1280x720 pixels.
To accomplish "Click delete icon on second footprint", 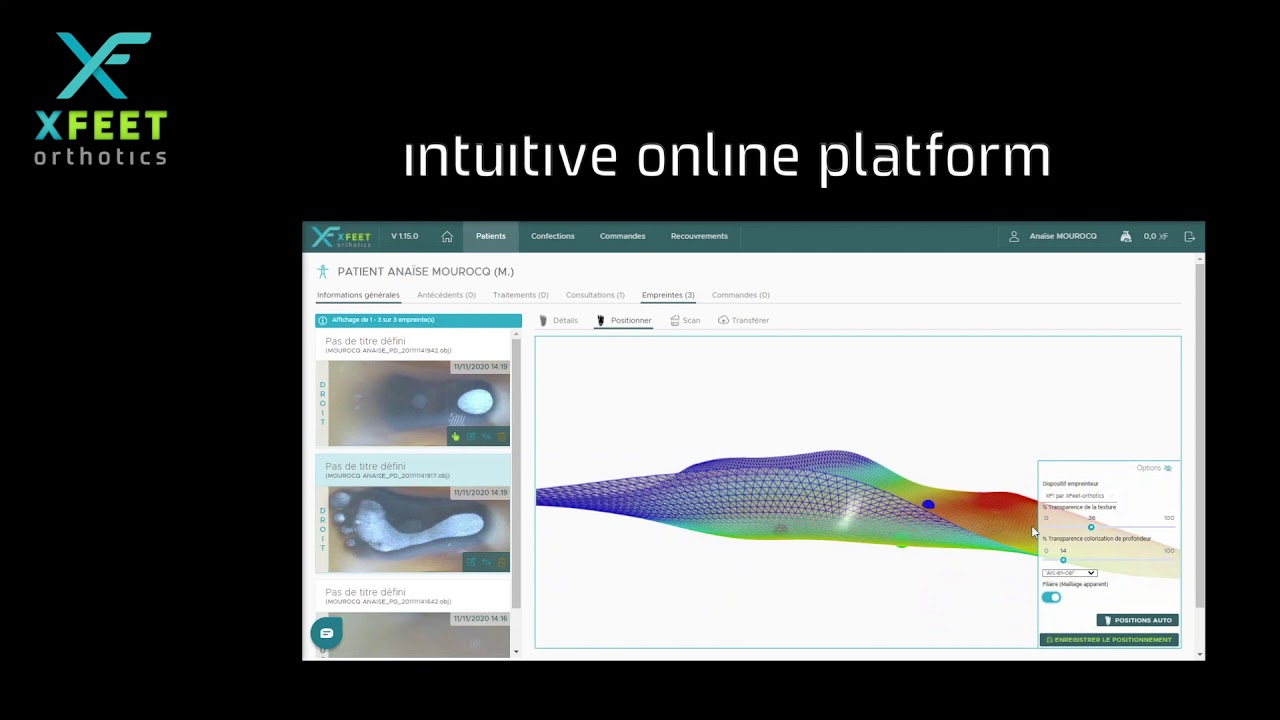I will [x=501, y=562].
